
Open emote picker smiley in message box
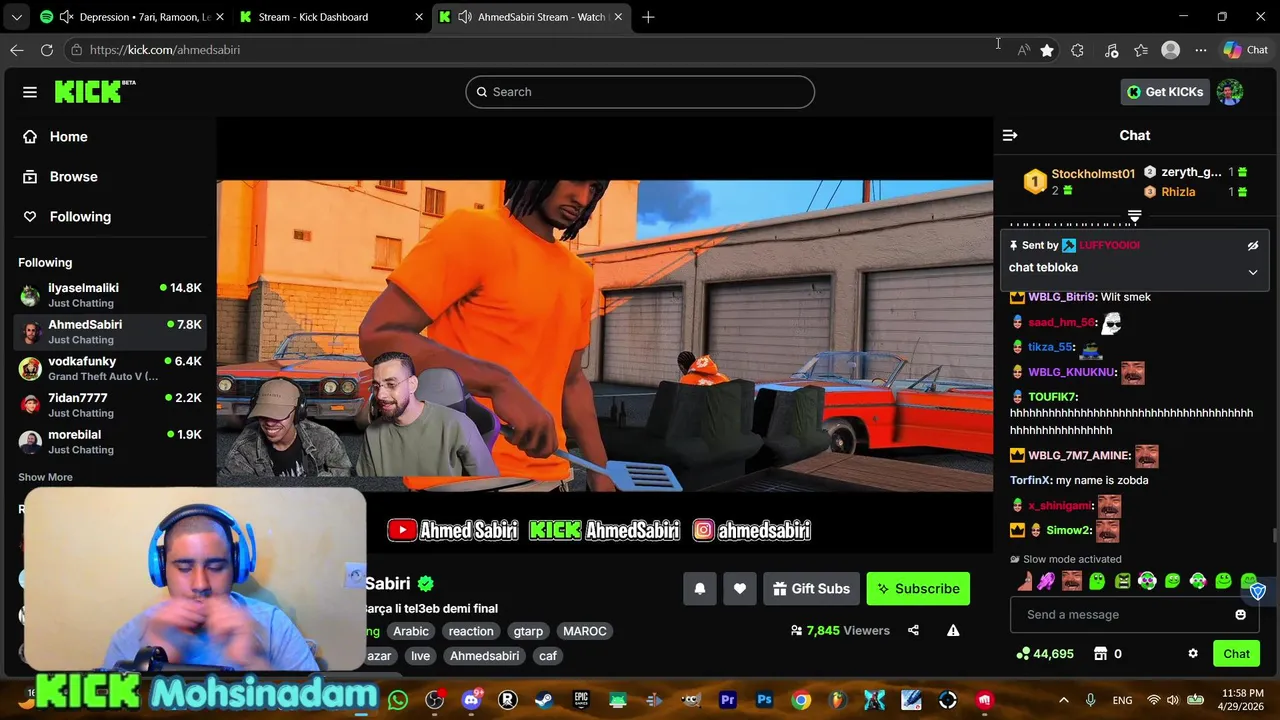point(1241,615)
